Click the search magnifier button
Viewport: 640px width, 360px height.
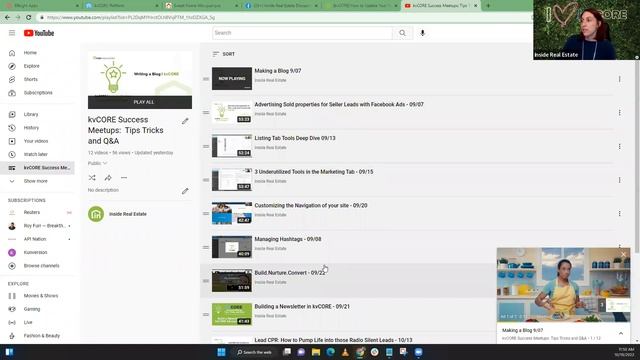click(402, 33)
